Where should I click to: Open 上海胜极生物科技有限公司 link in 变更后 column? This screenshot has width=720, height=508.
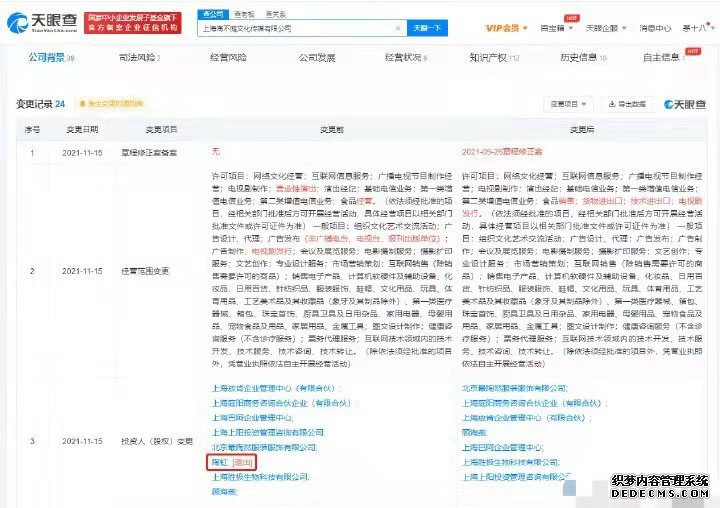[511, 462]
